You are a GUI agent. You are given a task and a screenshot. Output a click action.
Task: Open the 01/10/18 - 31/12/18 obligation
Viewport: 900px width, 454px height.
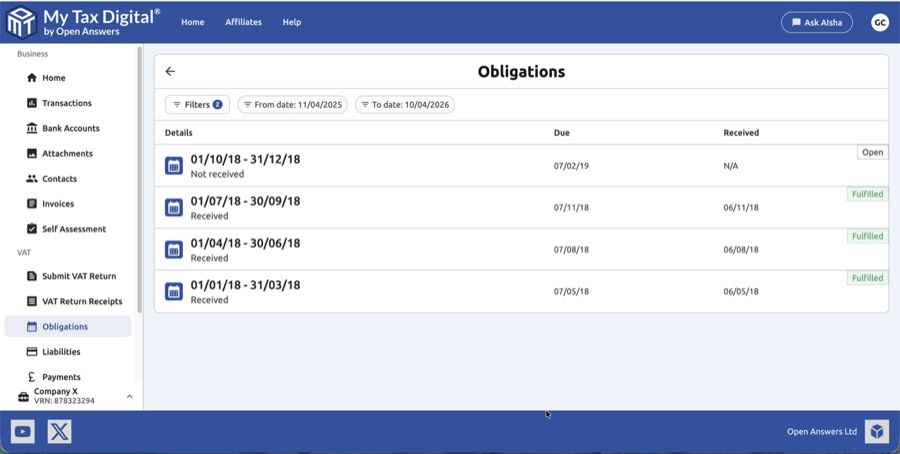click(x=521, y=166)
